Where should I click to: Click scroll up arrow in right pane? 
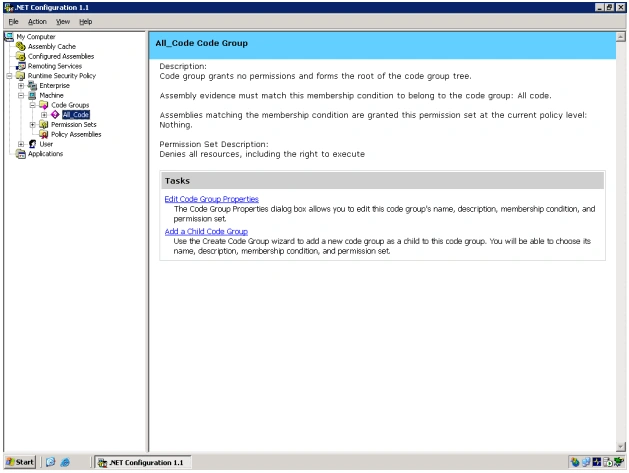click(621, 37)
